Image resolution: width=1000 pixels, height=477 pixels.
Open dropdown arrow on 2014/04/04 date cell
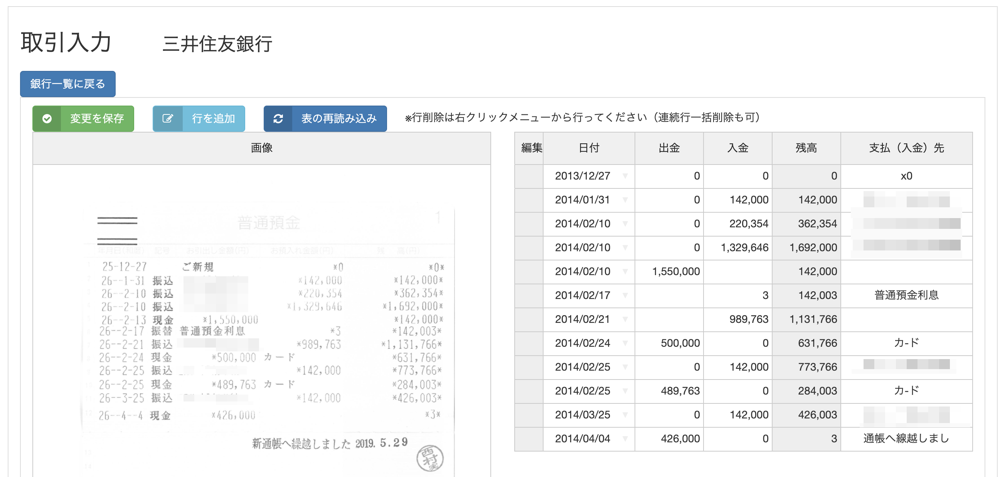(625, 439)
